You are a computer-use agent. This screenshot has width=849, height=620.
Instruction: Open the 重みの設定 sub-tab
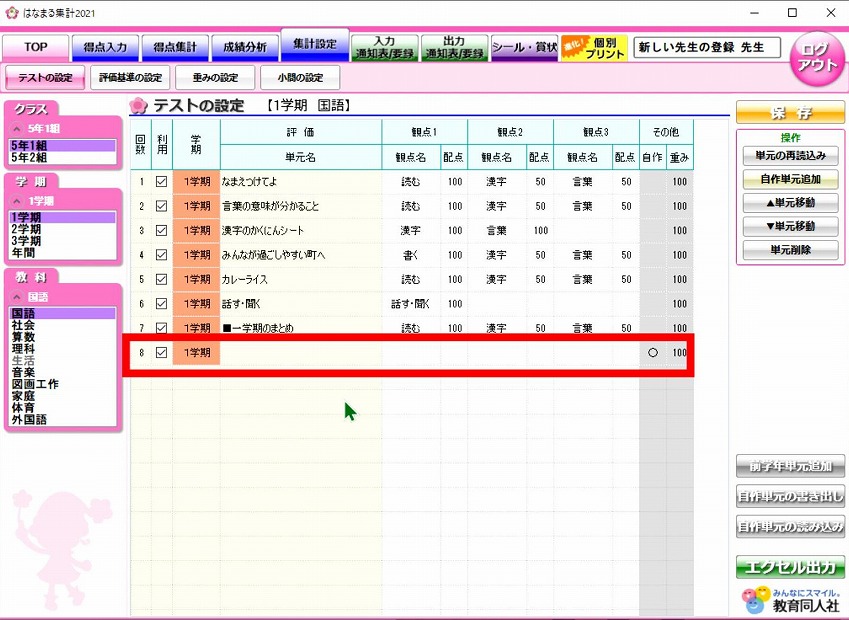pyautogui.click(x=215, y=78)
